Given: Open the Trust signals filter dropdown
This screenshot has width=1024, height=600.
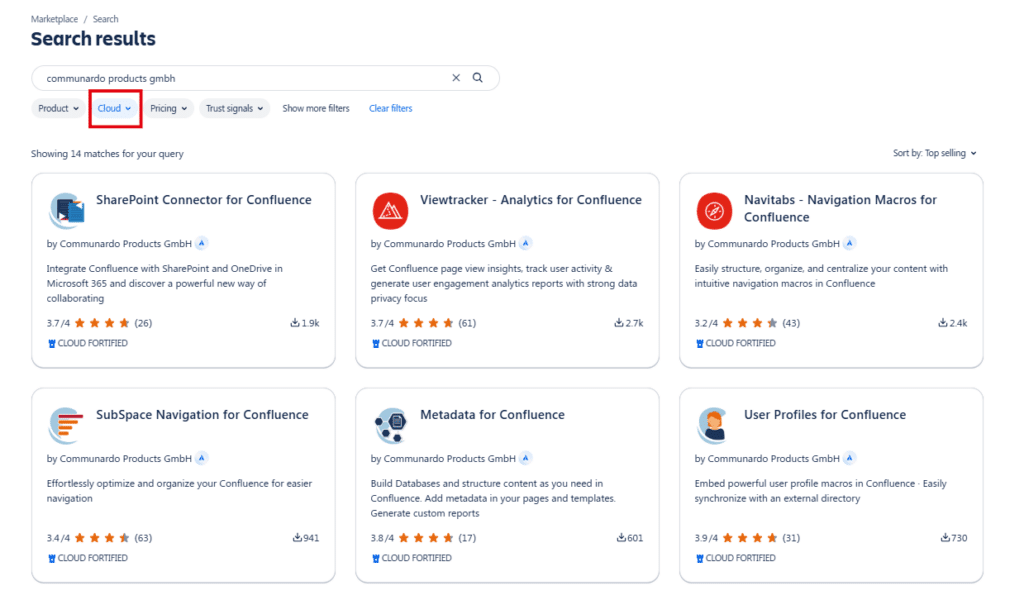Looking at the screenshot, I should point(234,108).
